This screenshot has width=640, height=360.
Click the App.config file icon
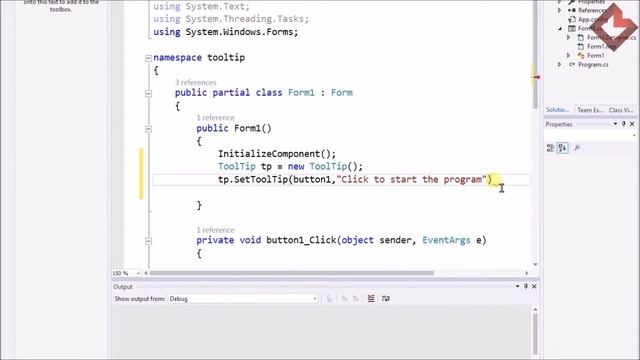[x=572, y=19]
